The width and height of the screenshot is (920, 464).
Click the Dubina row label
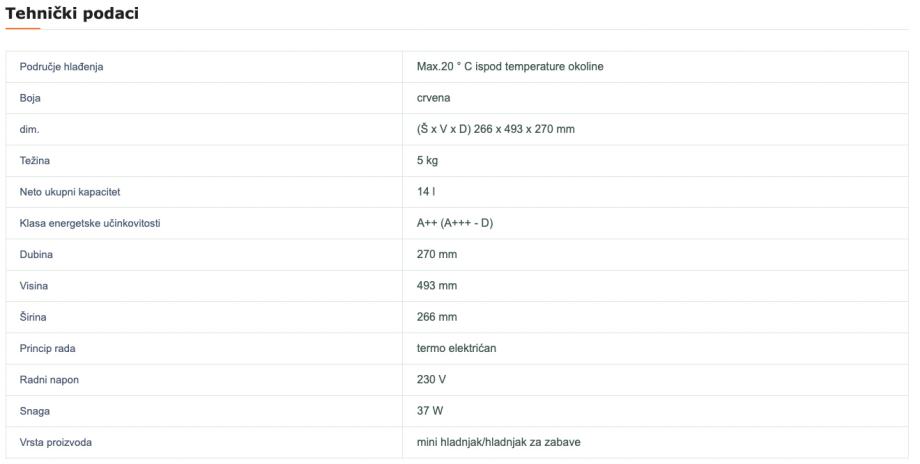[36, 254]
